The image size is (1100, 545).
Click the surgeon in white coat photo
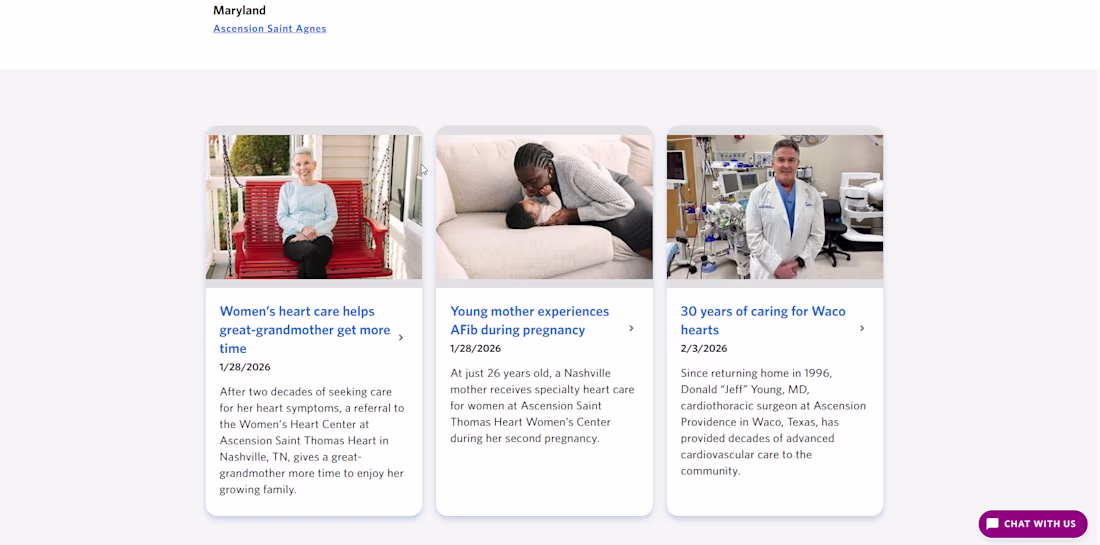774,207
